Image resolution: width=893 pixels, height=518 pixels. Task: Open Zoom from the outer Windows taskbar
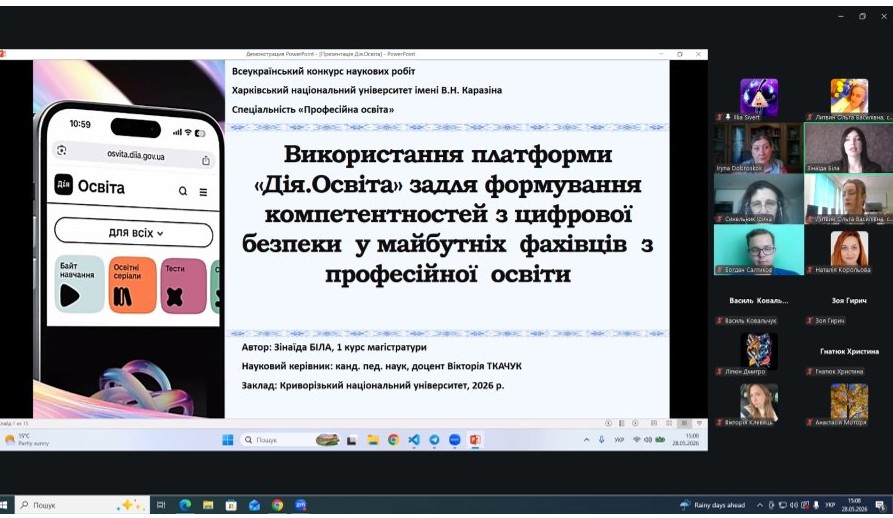pos(300,505)
